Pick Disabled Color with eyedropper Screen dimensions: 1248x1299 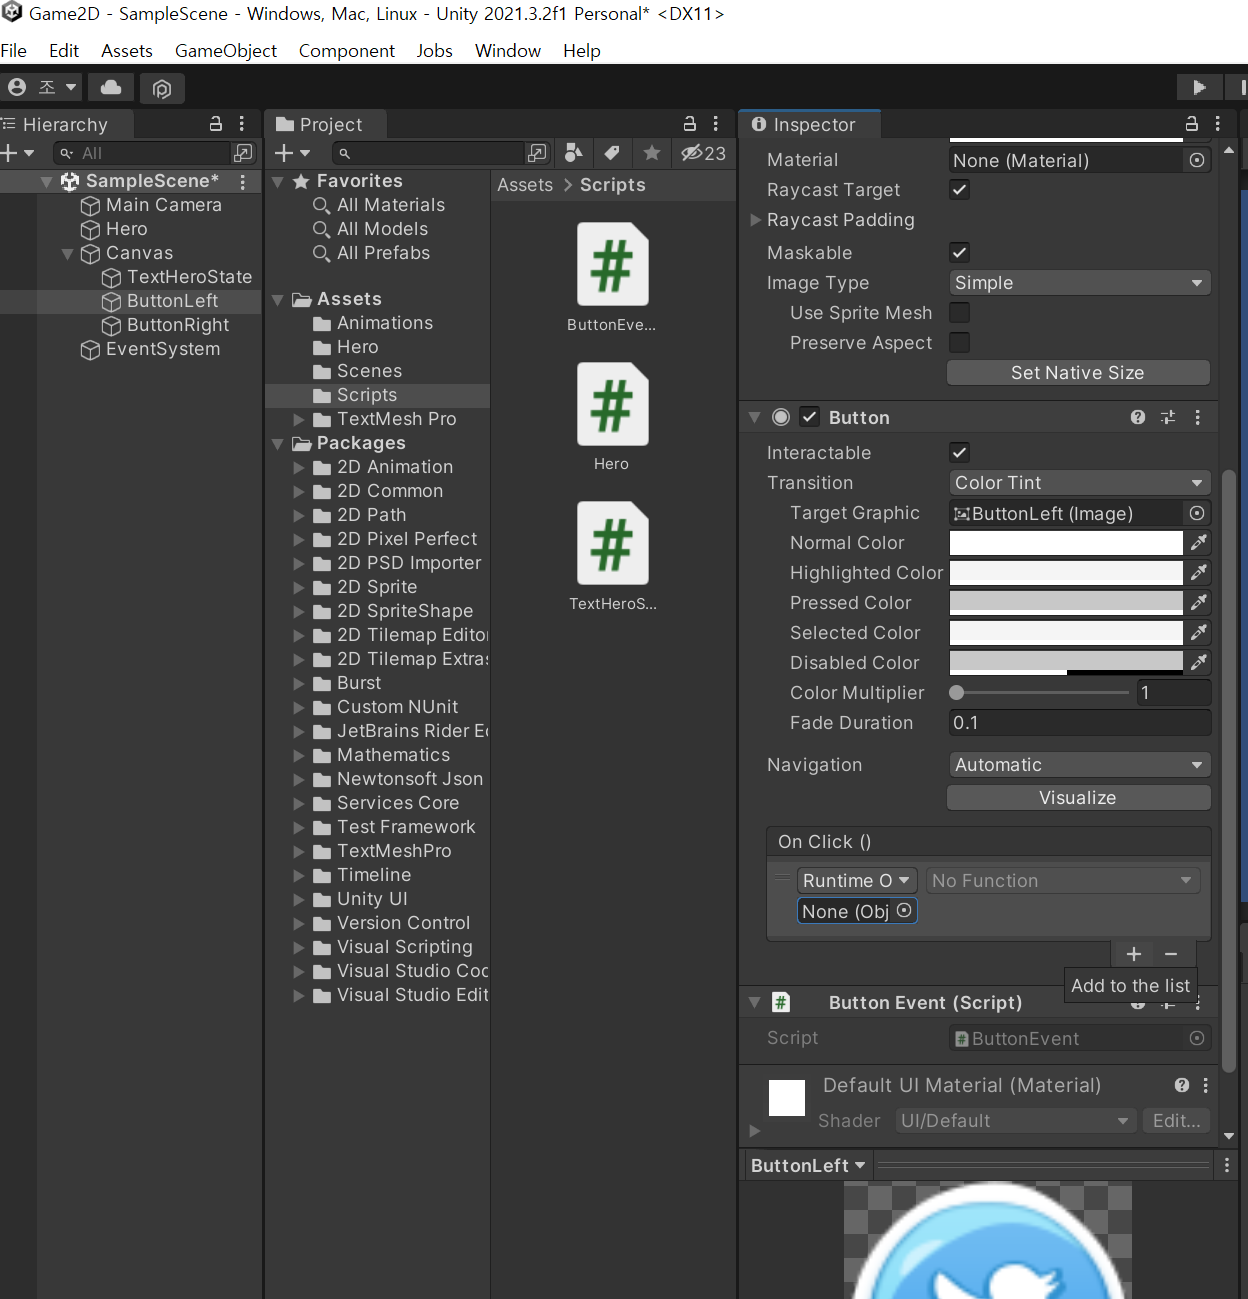pyautogui.click(x=1198, y=663)
